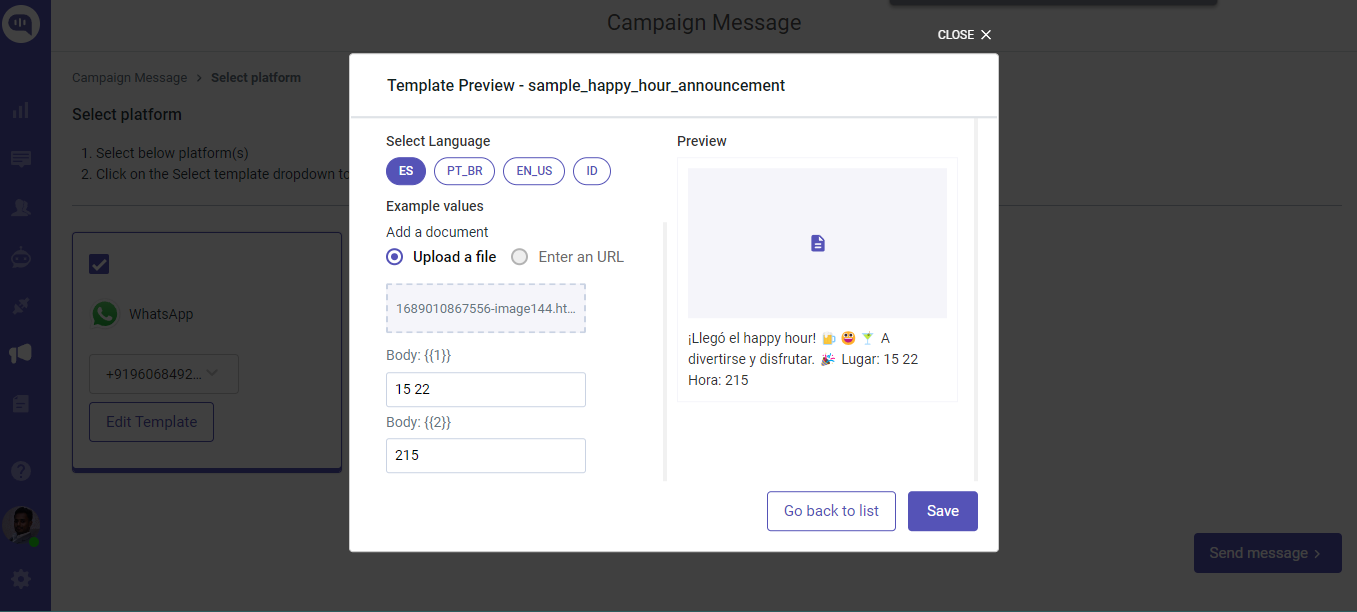This screenshot has height=612, width=1357.
Task: Click the WhatsApp platform label
Action: click(161, 314)
